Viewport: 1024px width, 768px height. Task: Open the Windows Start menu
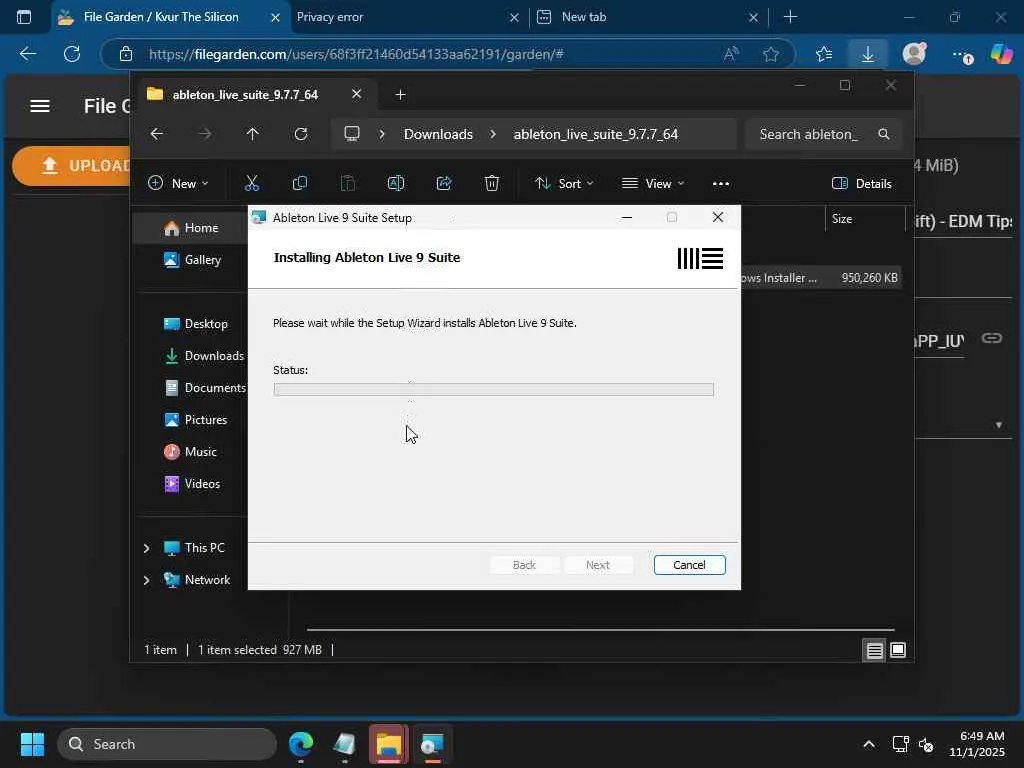pos(32,744)
